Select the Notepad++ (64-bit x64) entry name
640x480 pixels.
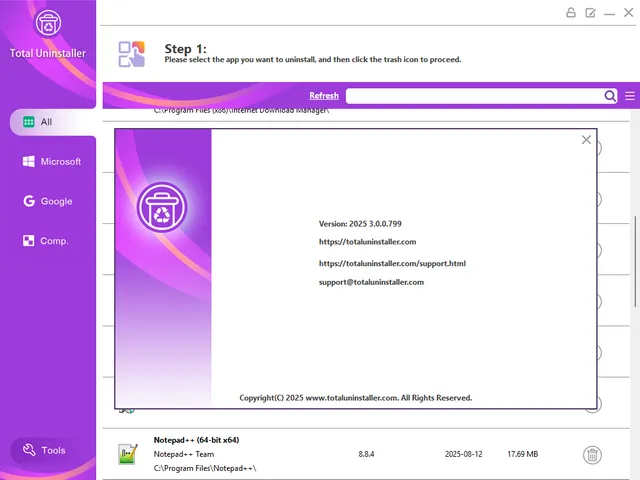click(x=196, y=440)
